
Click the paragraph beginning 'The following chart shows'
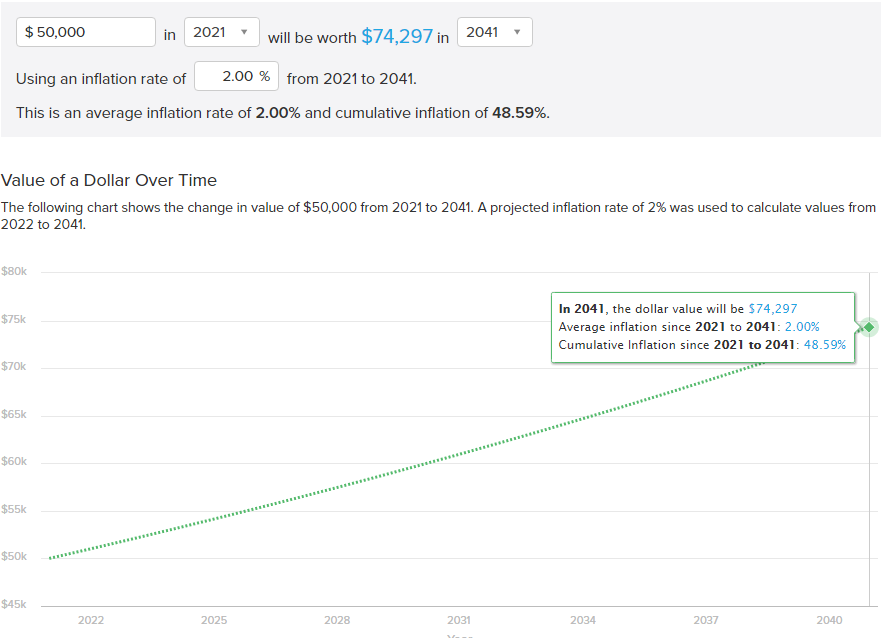click(438, 216)
